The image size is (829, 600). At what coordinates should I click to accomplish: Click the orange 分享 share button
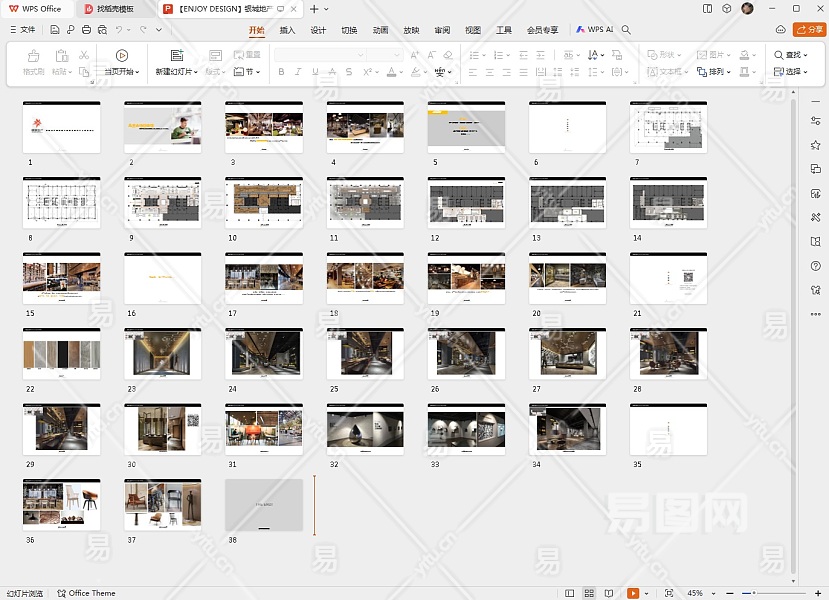[x=809, y=30]
